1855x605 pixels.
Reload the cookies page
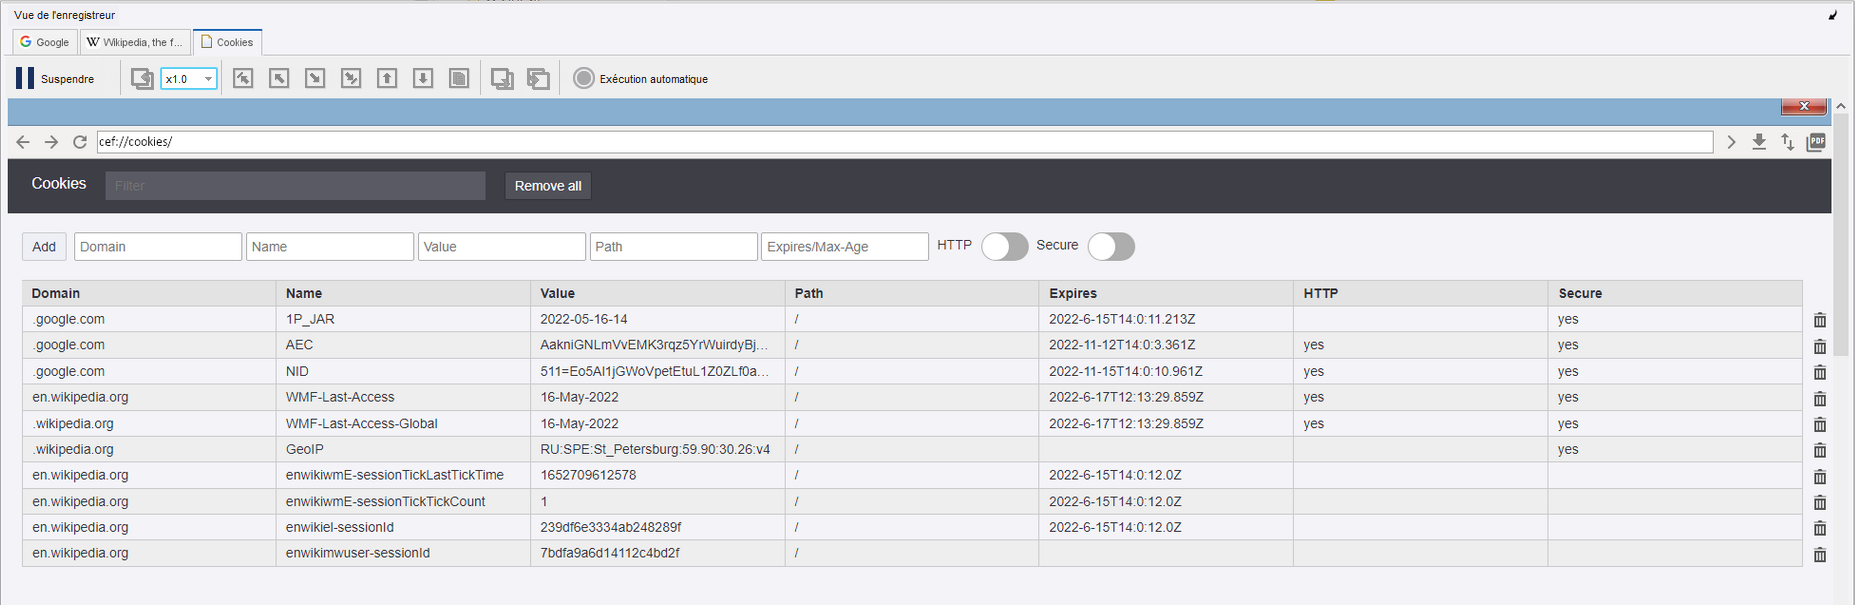click(80, 142)
